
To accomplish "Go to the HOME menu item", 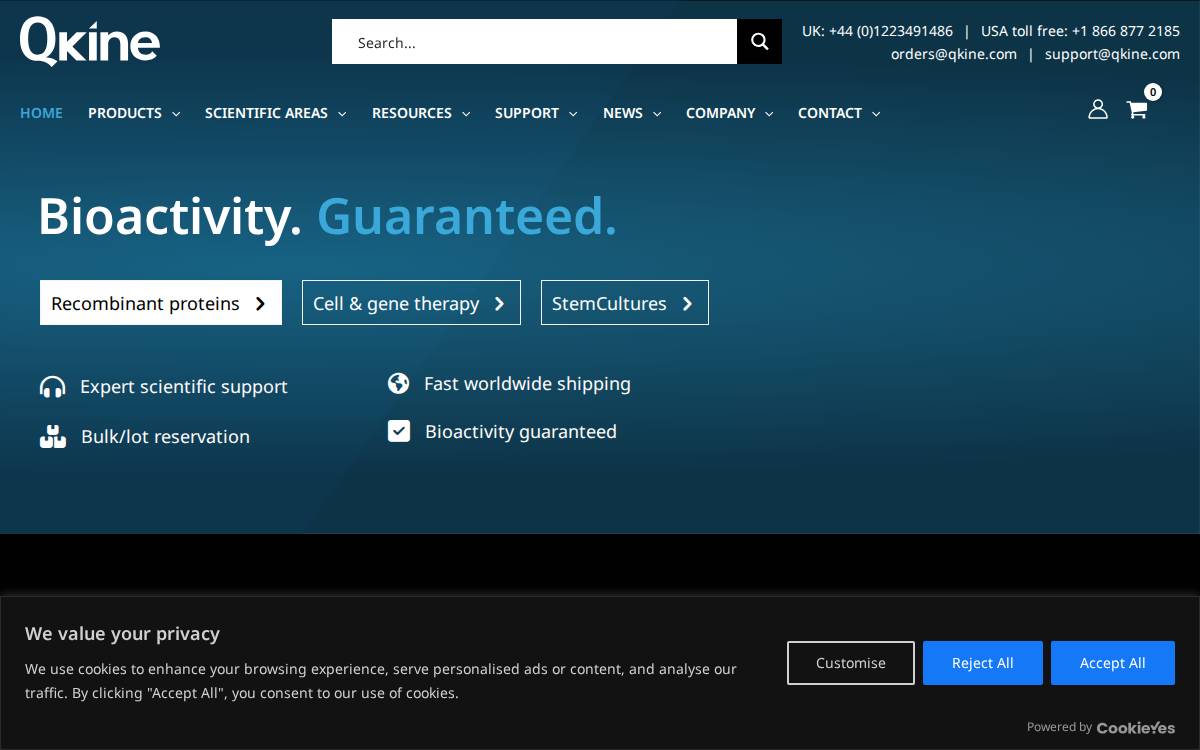I will (x=41, y=113).
